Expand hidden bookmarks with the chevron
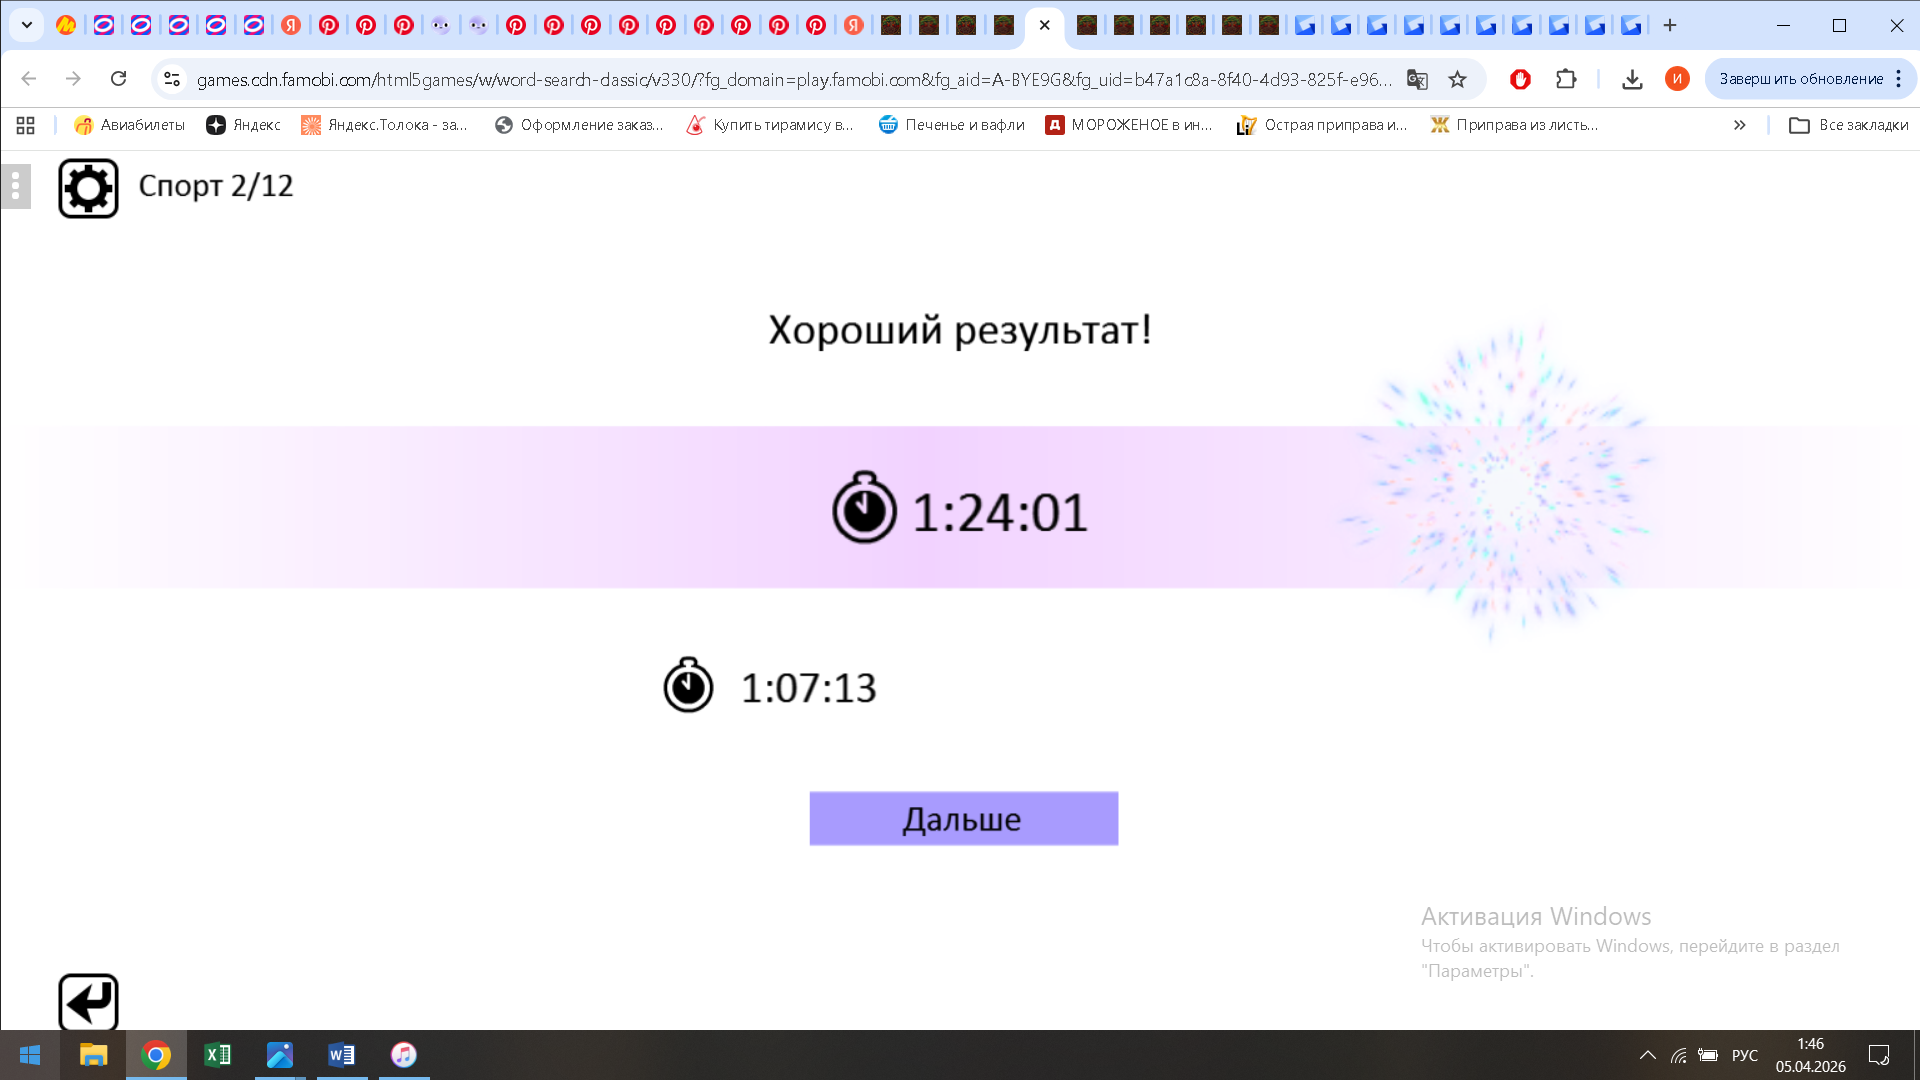The height and width of the screenshot is (1080, 1920). click(1741, 125)
